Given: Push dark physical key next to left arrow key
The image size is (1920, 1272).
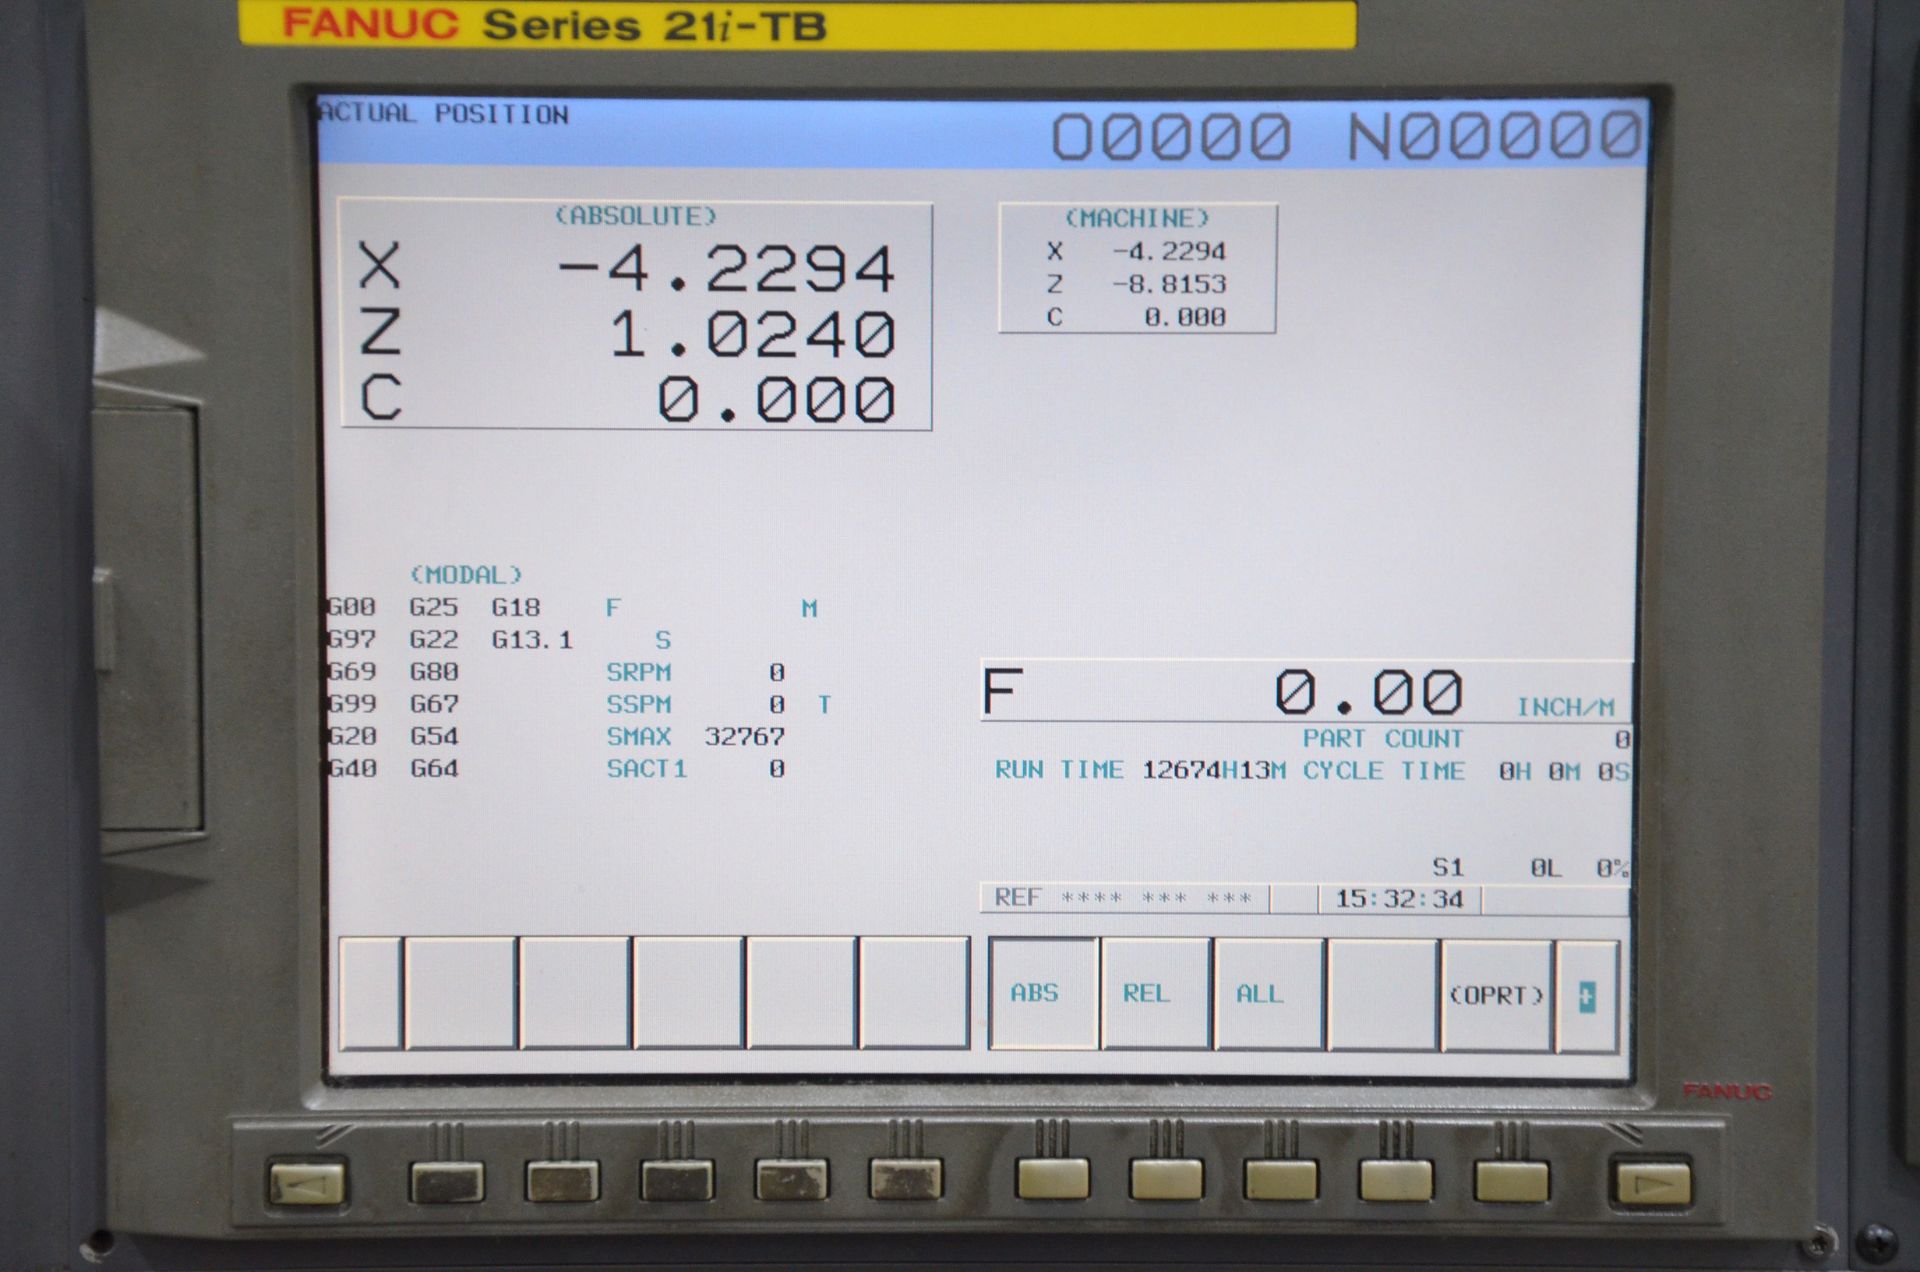Looking at the screenshot, I should pos(447,1181).
